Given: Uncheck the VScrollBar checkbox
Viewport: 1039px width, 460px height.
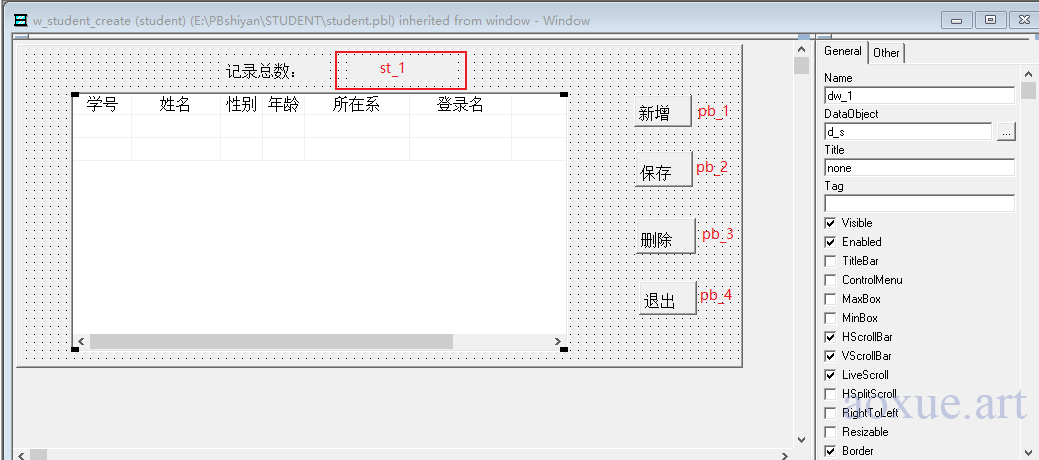Looking at the screenshot, I should [x=830, y=356].
